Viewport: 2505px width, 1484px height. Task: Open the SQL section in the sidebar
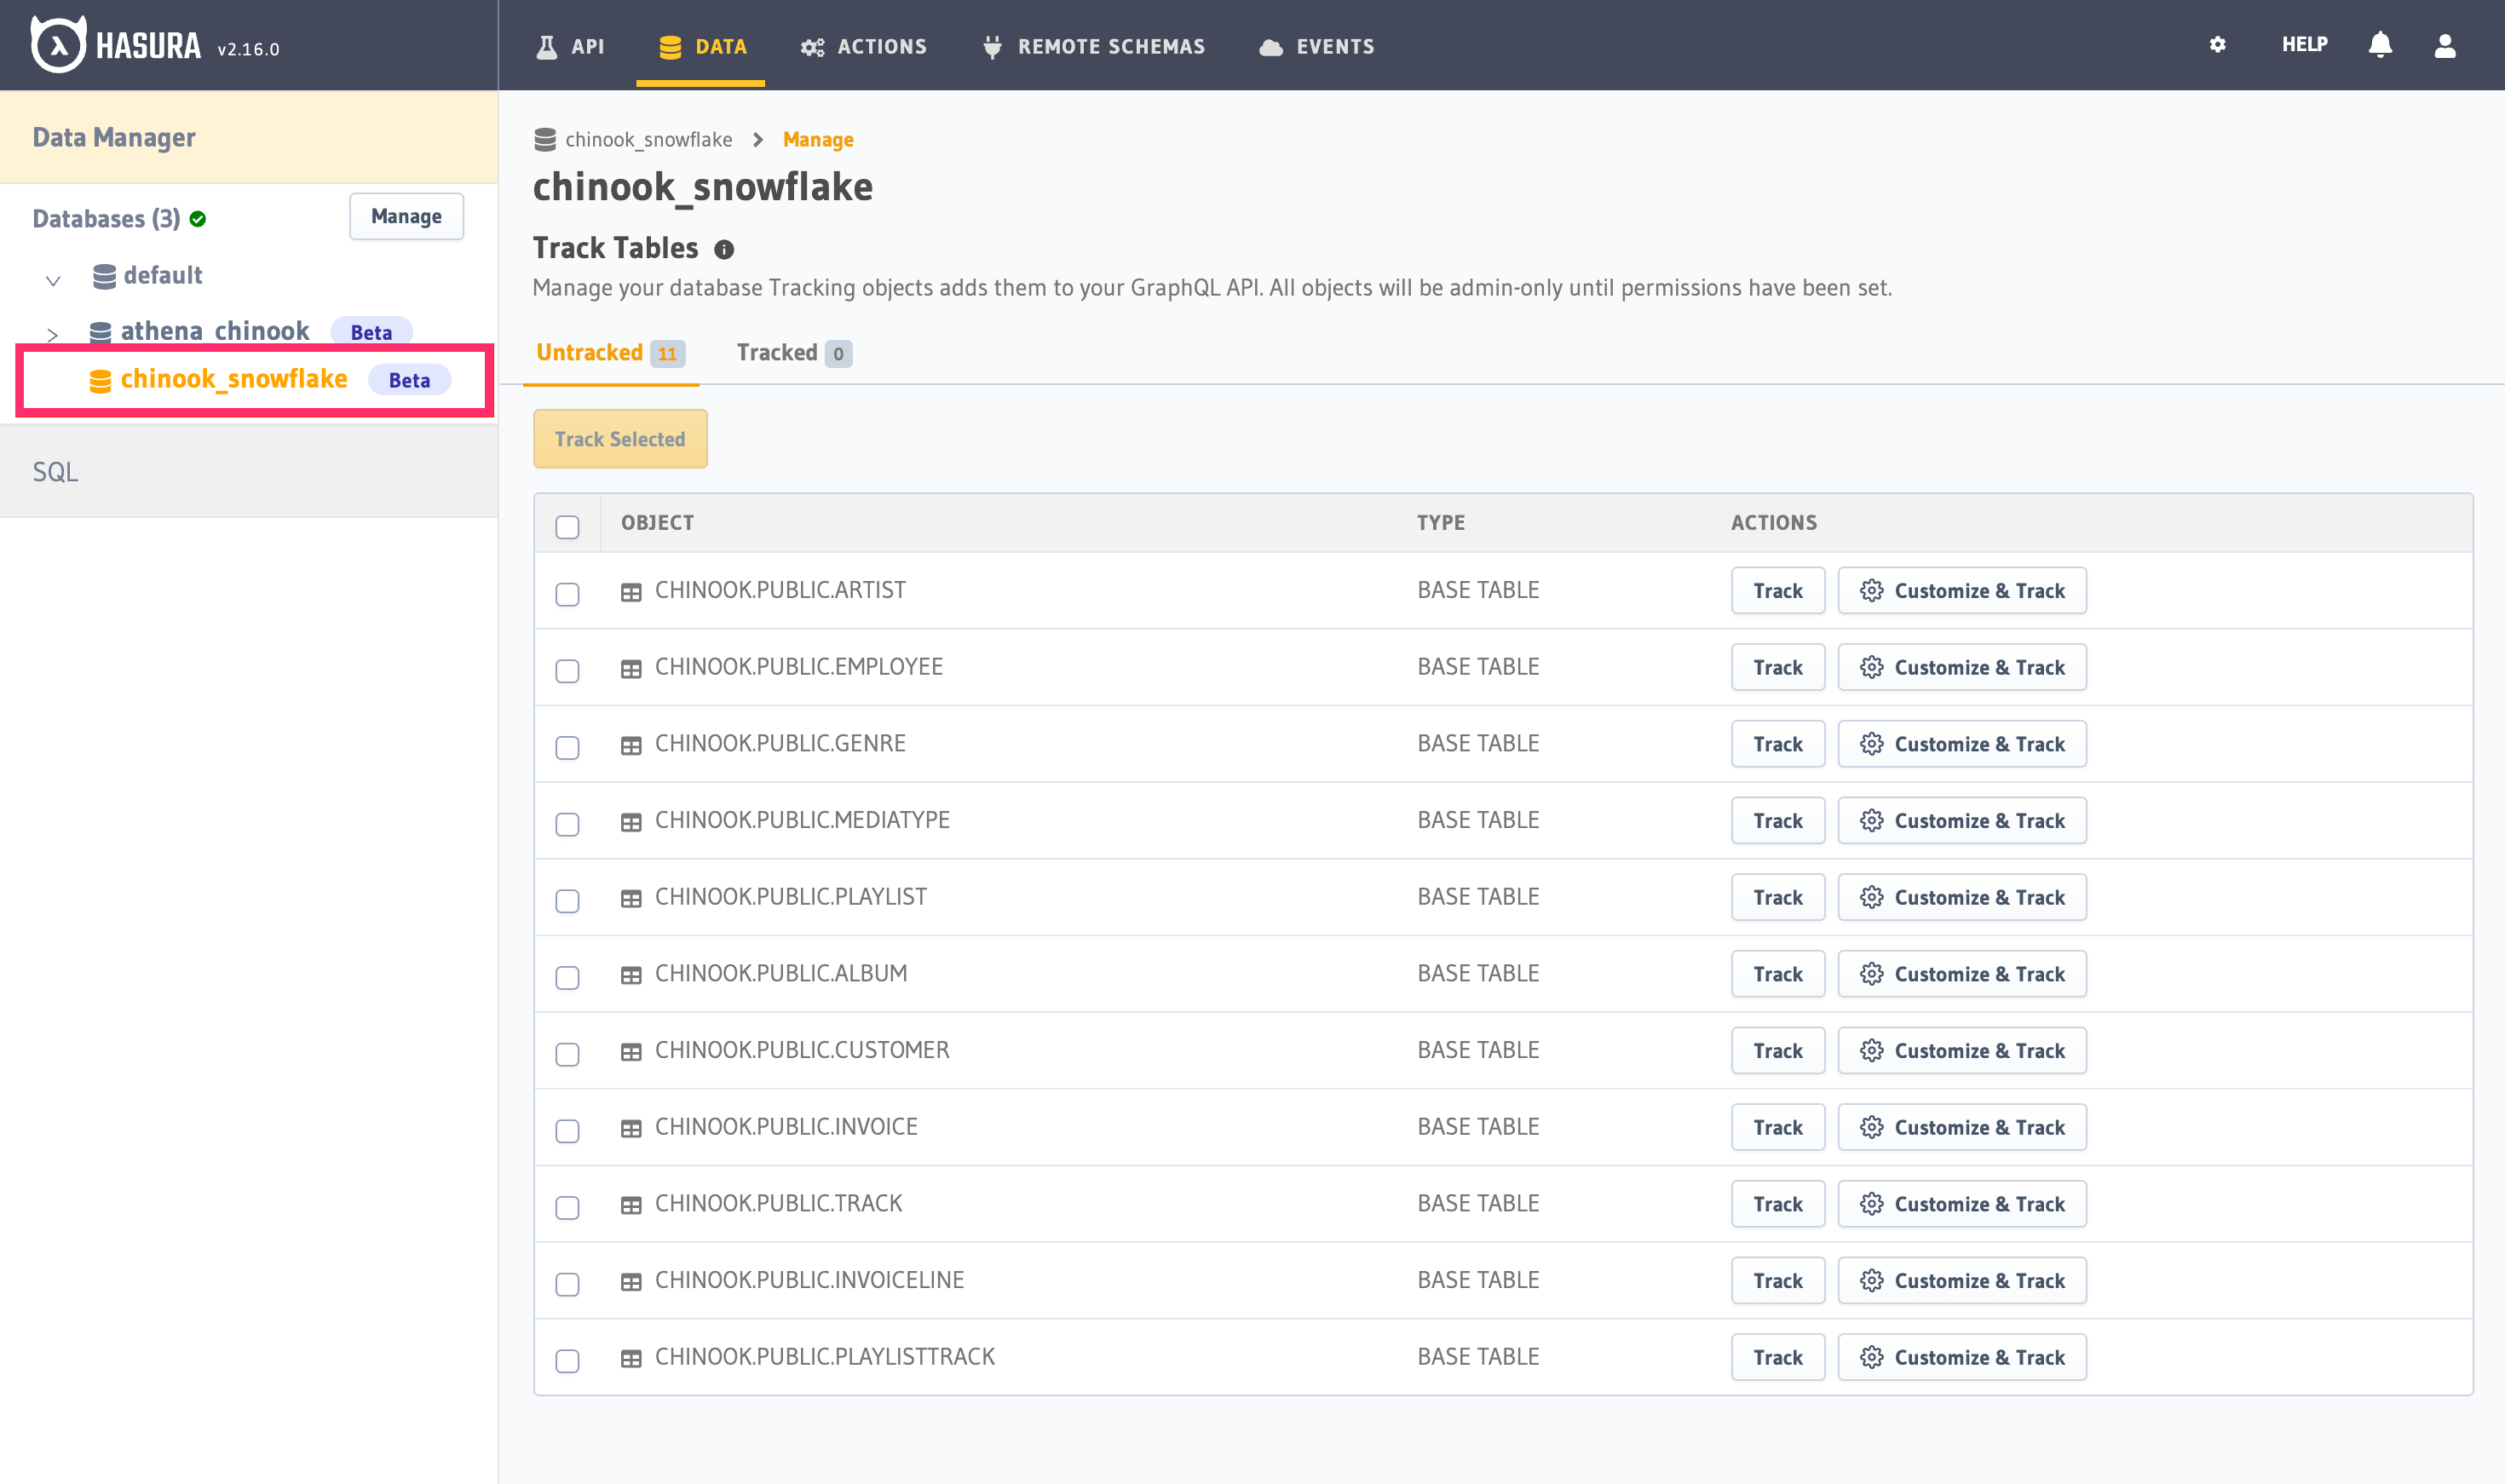(55, 472)
